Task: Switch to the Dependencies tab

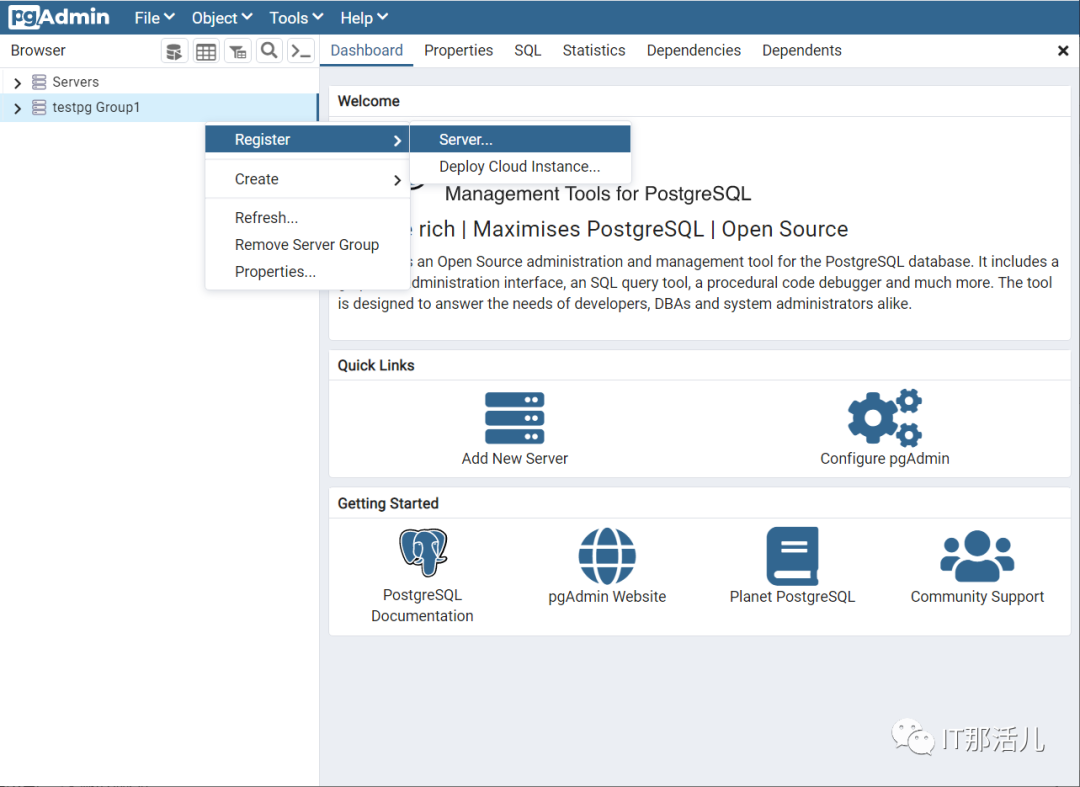Action: 694,50
